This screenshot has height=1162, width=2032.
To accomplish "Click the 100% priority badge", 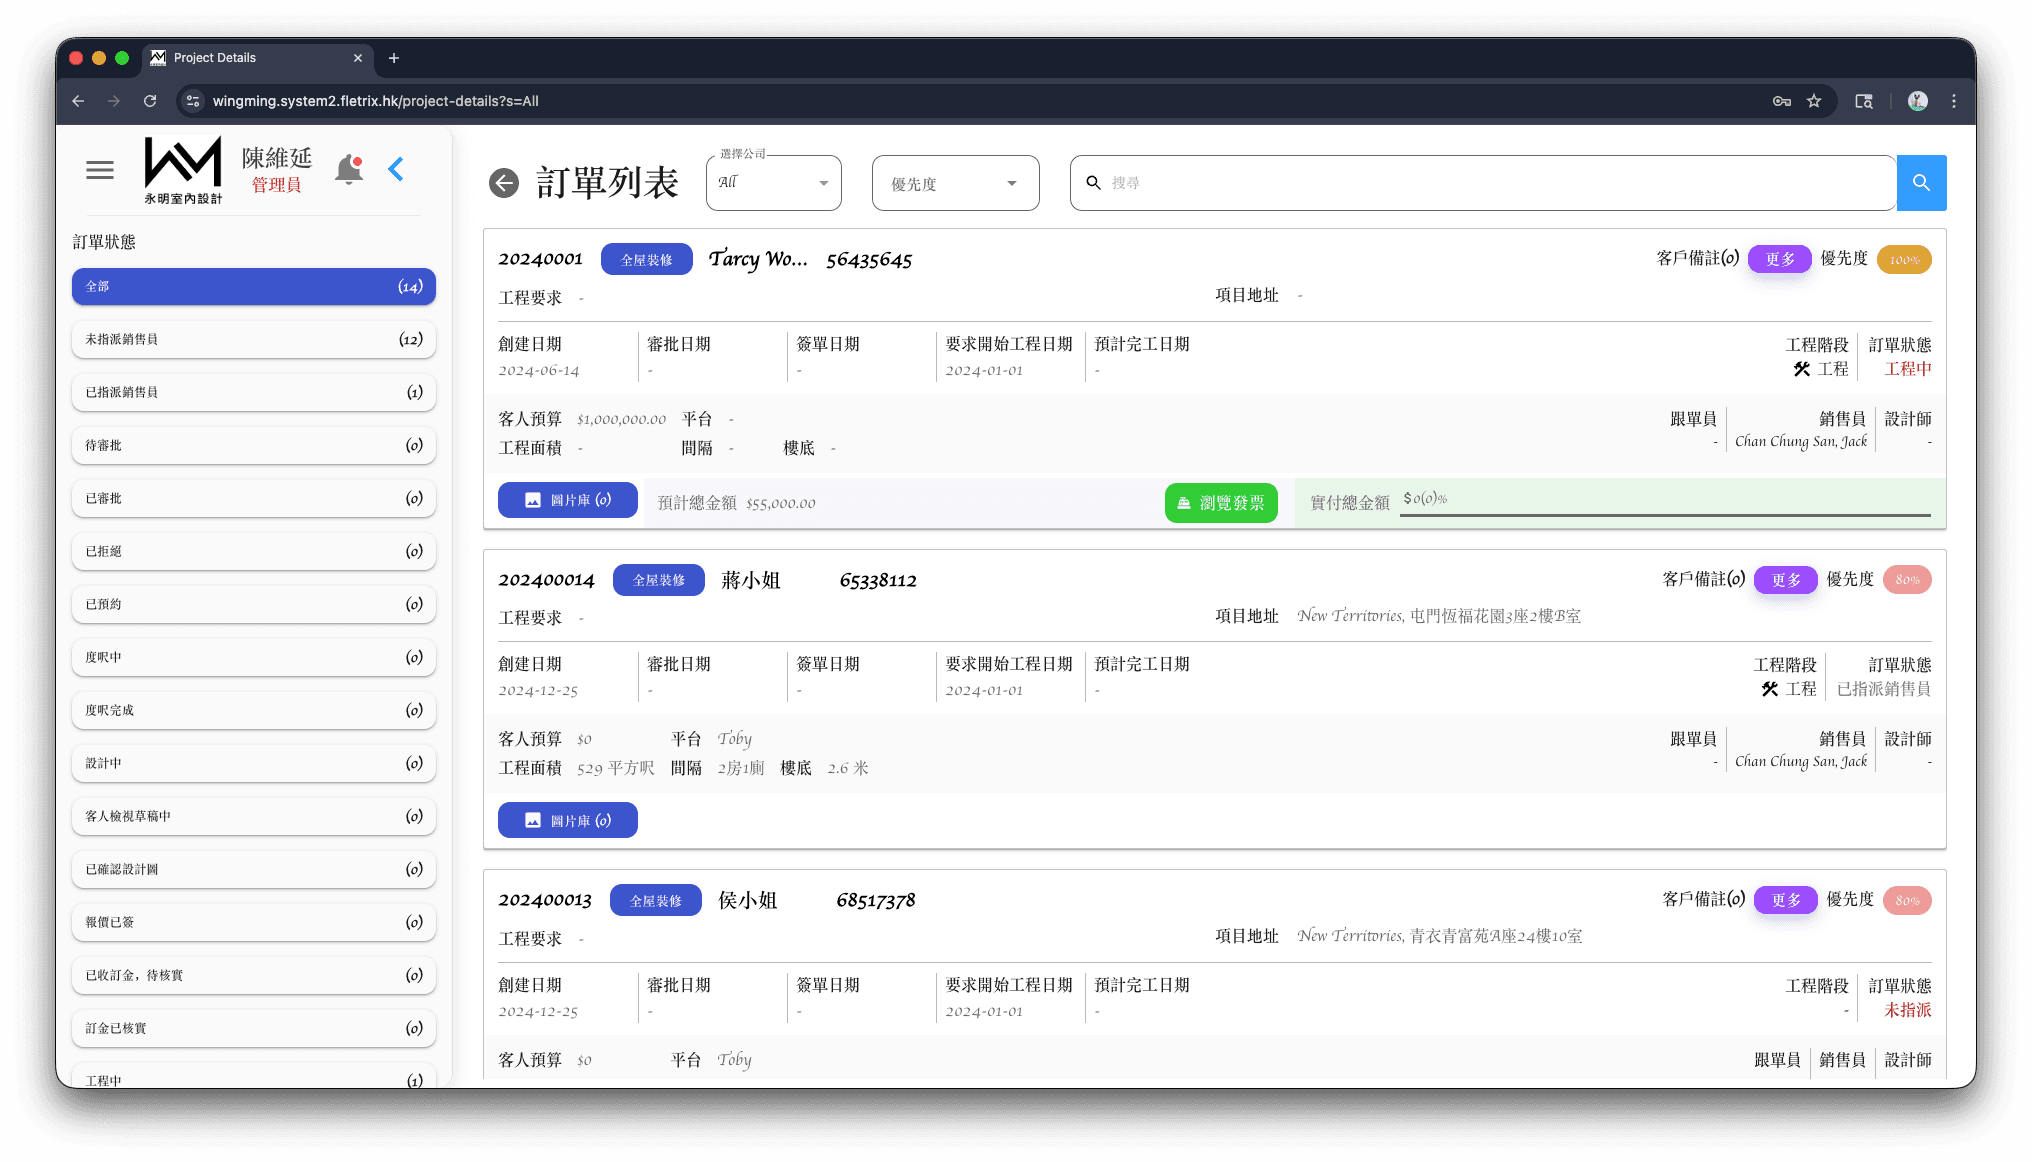I will (1904, 260).
